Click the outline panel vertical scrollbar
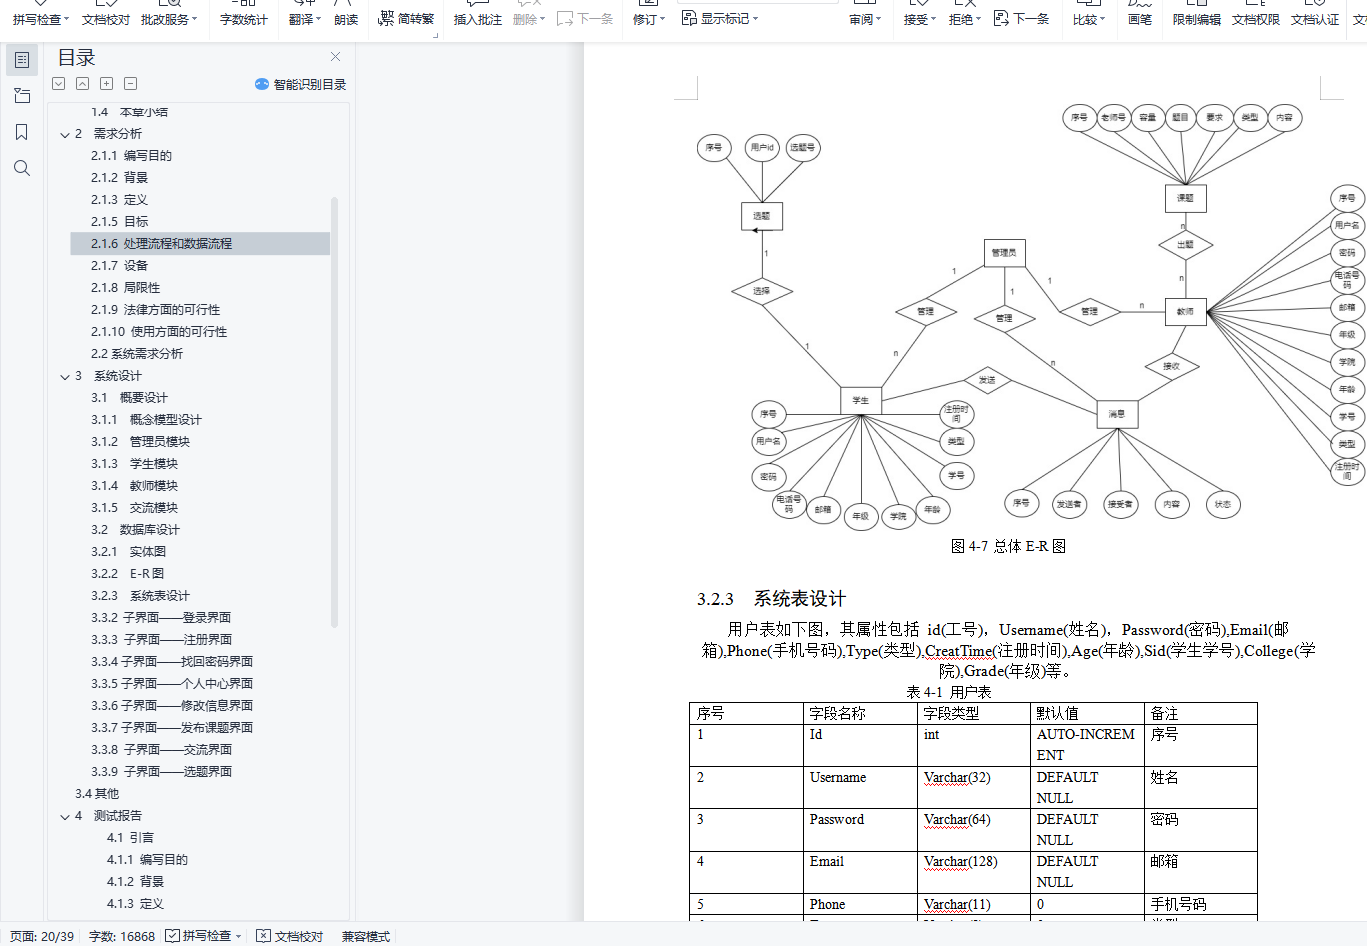 click(x=334, y=411)
